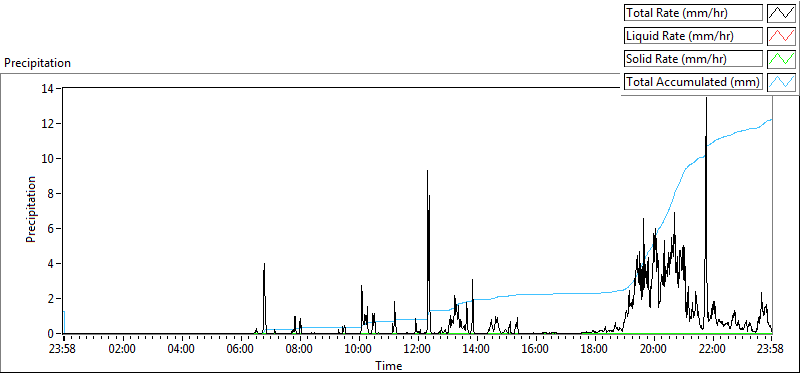Click the Solid Rate green line icon
800x373 pixels.
pyautogui.click(x=782, y=58)
